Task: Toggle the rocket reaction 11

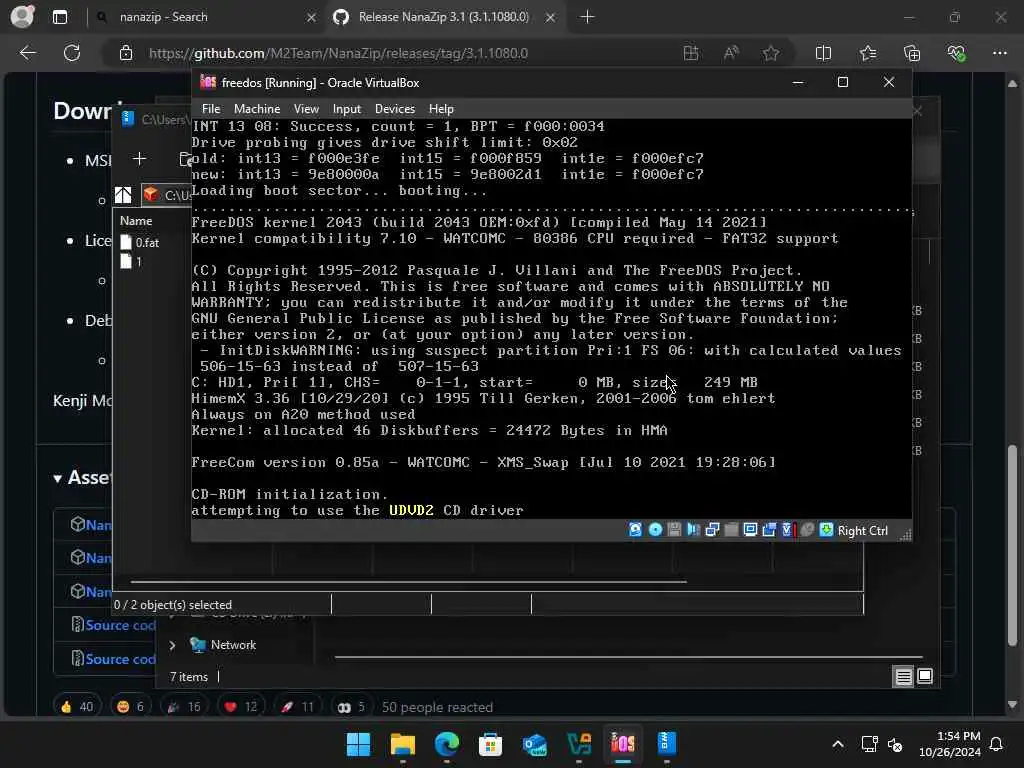Action: coord(298,707)
